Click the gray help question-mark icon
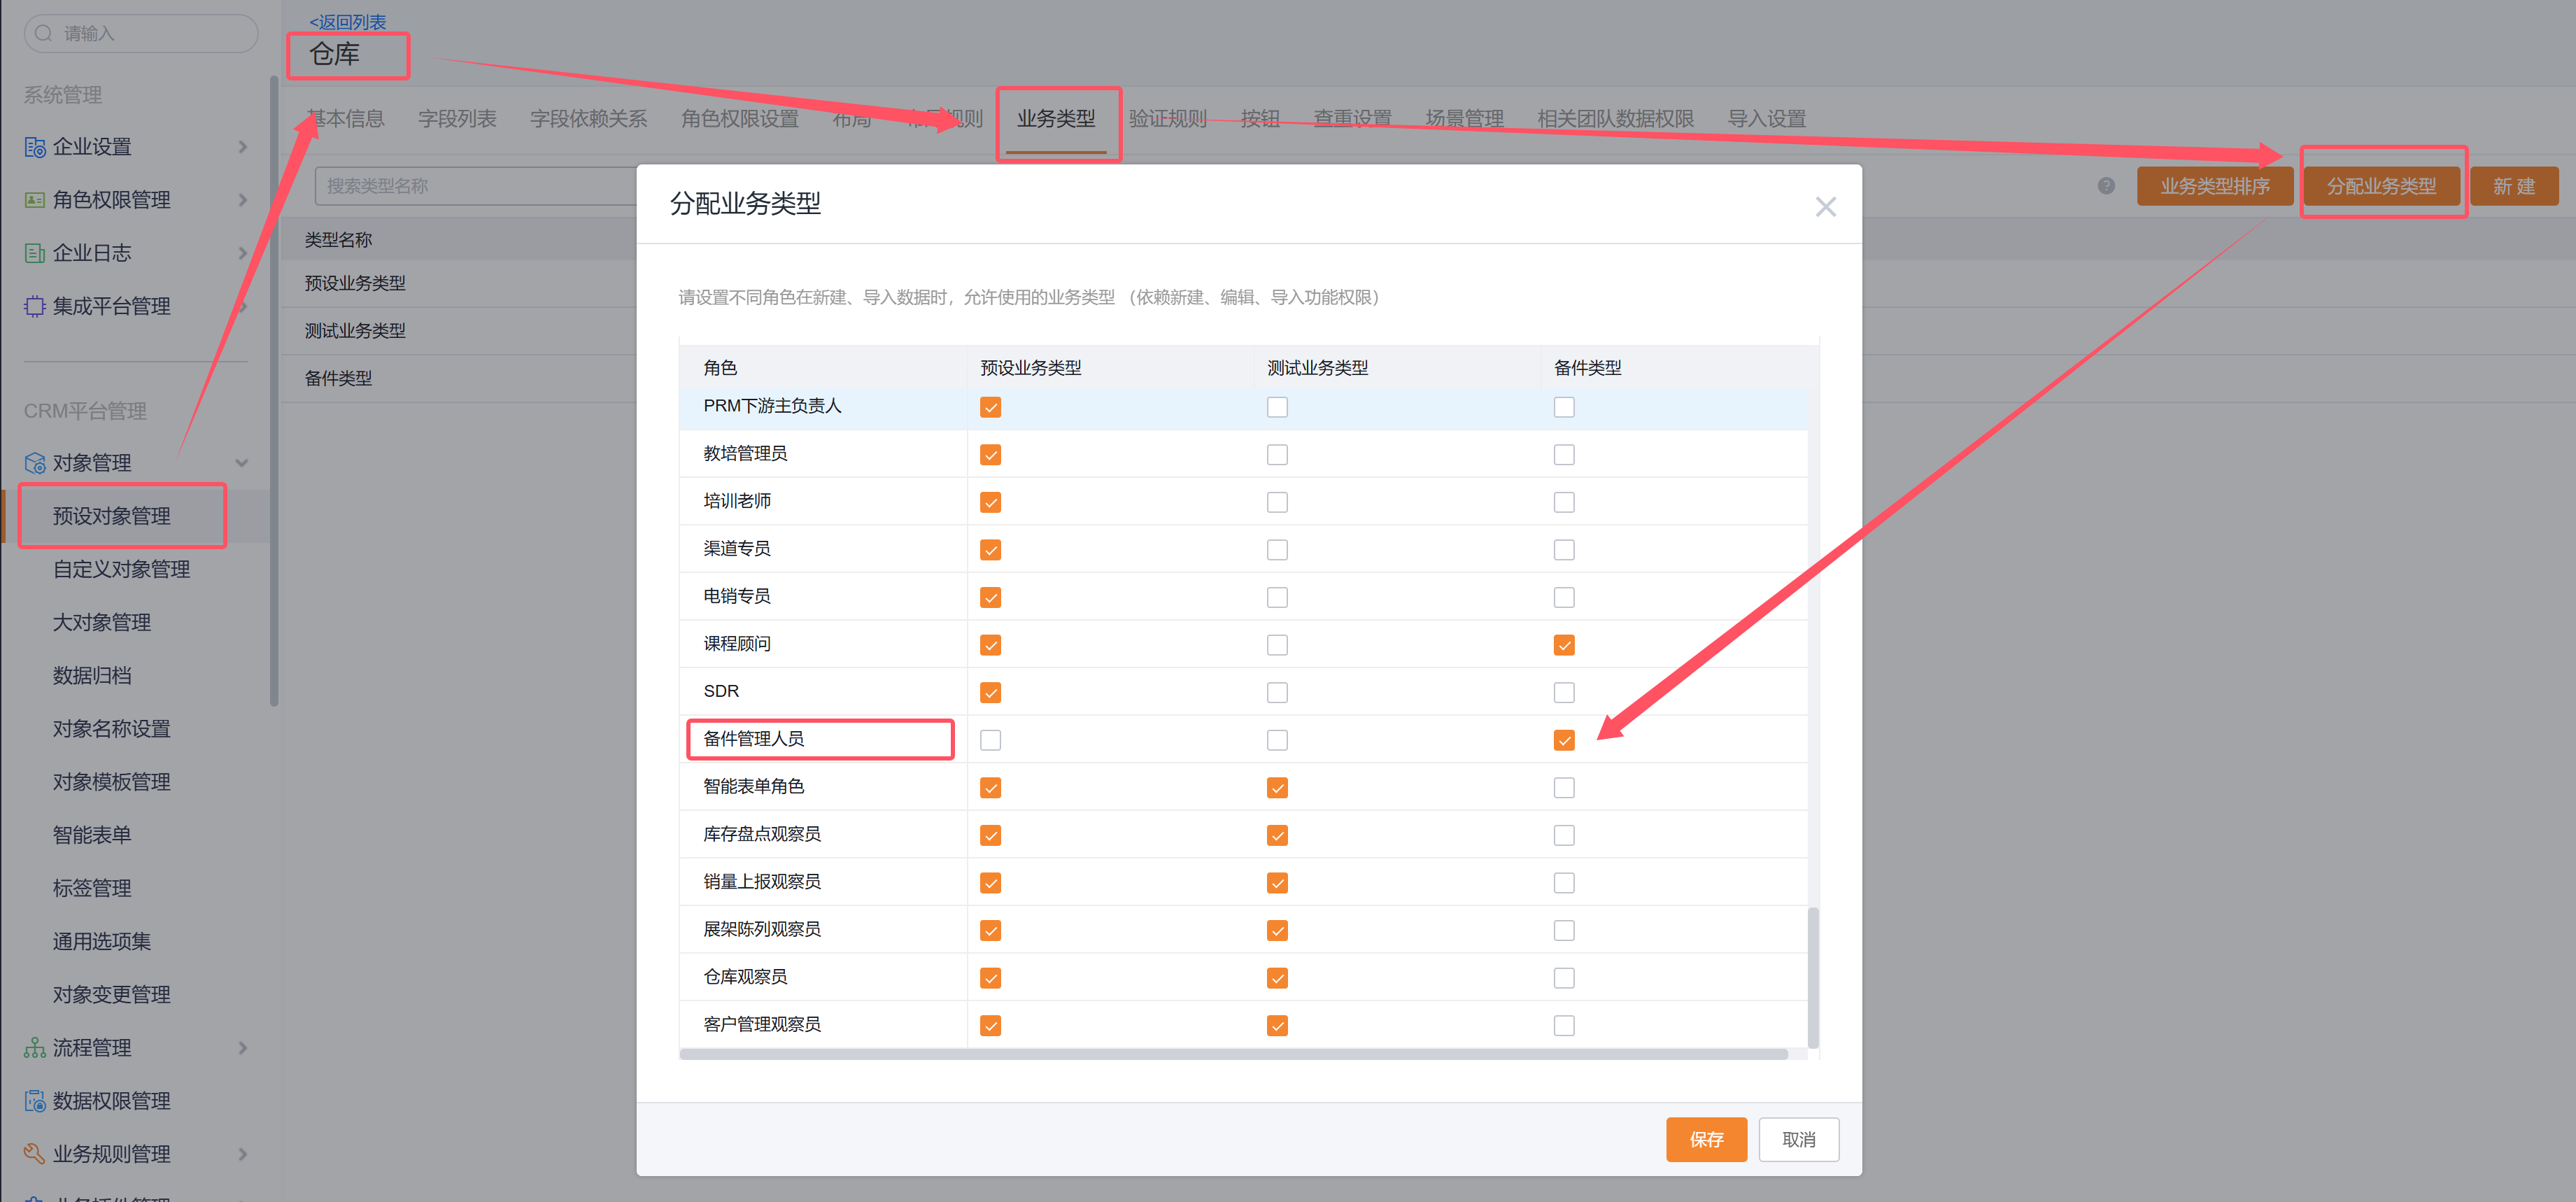The width and height of the screenshot is (2576, 1202). pos(2106,186)
